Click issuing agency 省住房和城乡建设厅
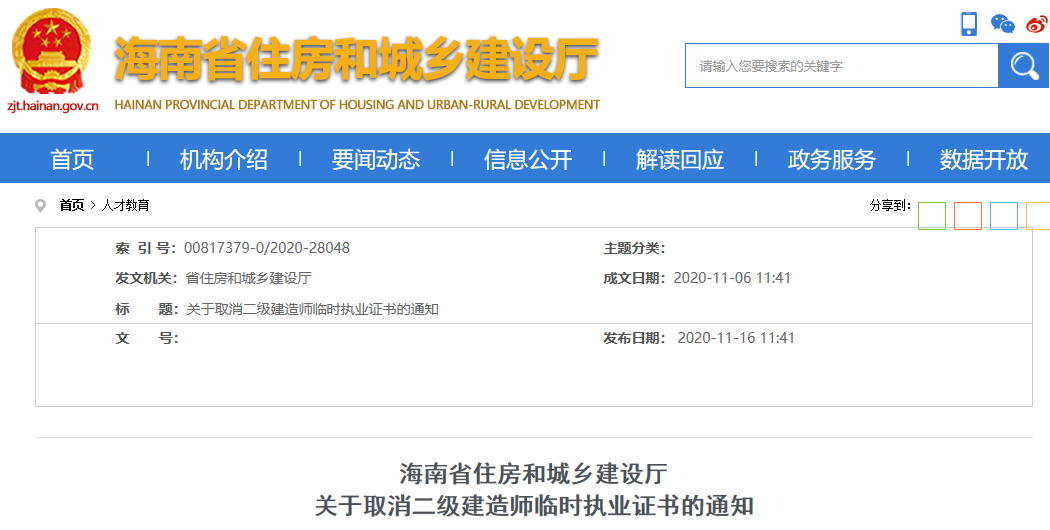 coord(248,278)
